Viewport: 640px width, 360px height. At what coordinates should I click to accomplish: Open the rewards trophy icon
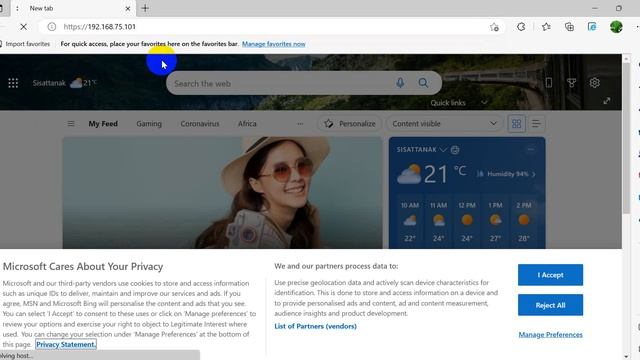coord(571,83)
